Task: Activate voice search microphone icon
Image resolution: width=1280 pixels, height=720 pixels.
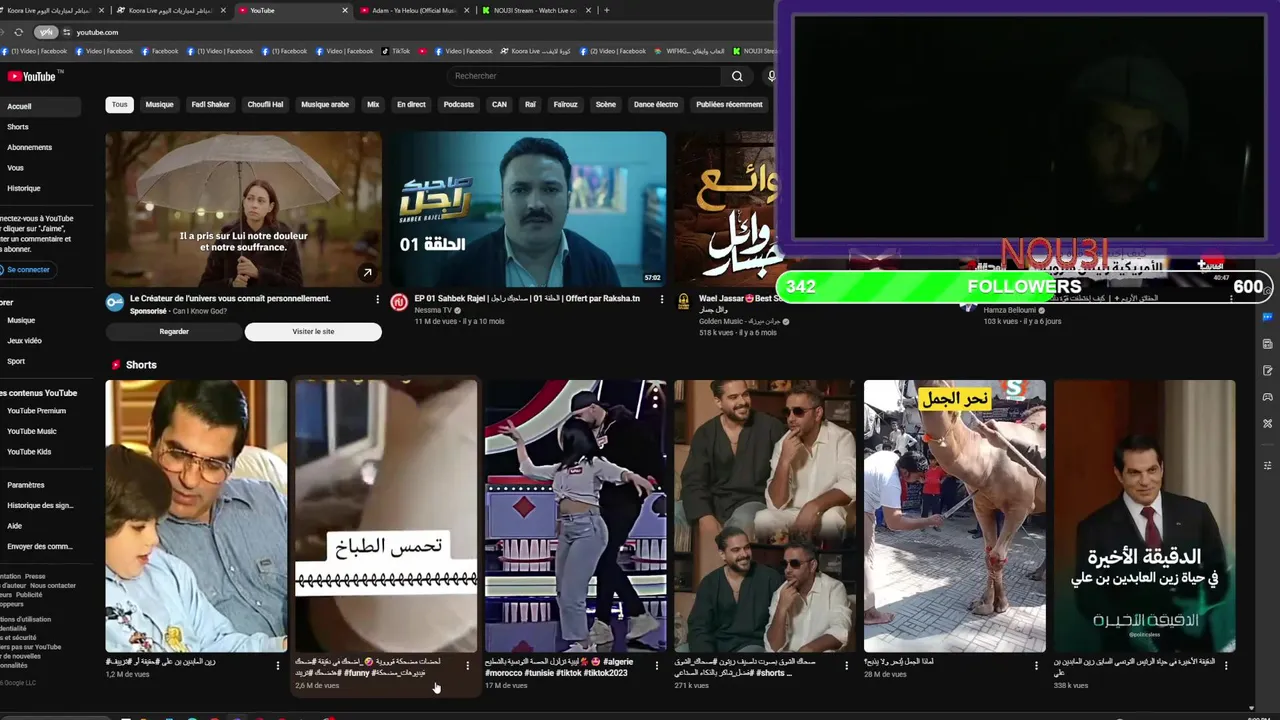Action: [771, 76]
